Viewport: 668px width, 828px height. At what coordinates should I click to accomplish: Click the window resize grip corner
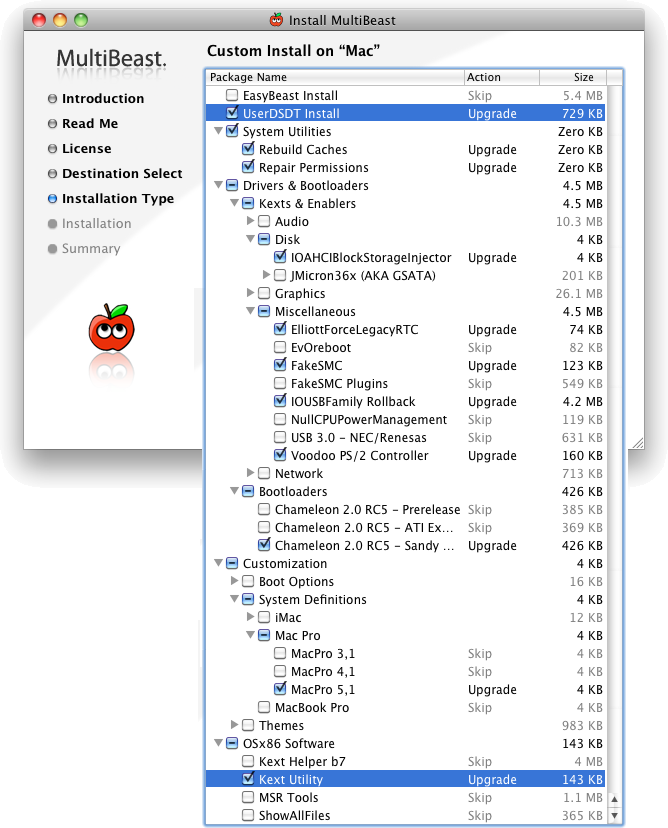coord(638,443)
